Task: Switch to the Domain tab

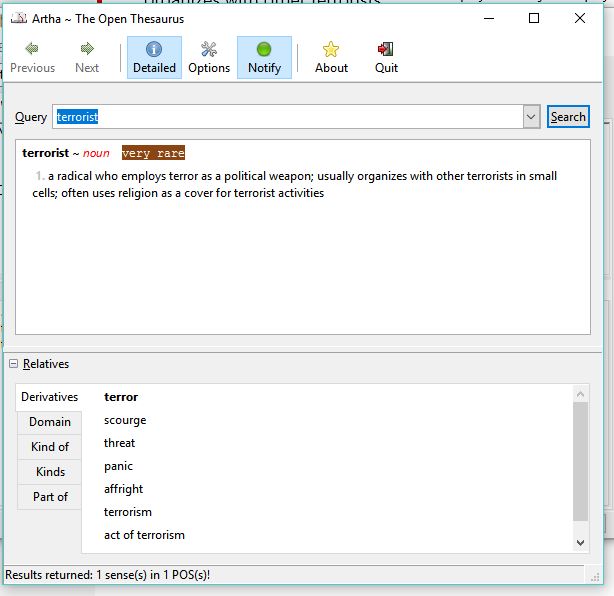Action: [x=49, y=422]
